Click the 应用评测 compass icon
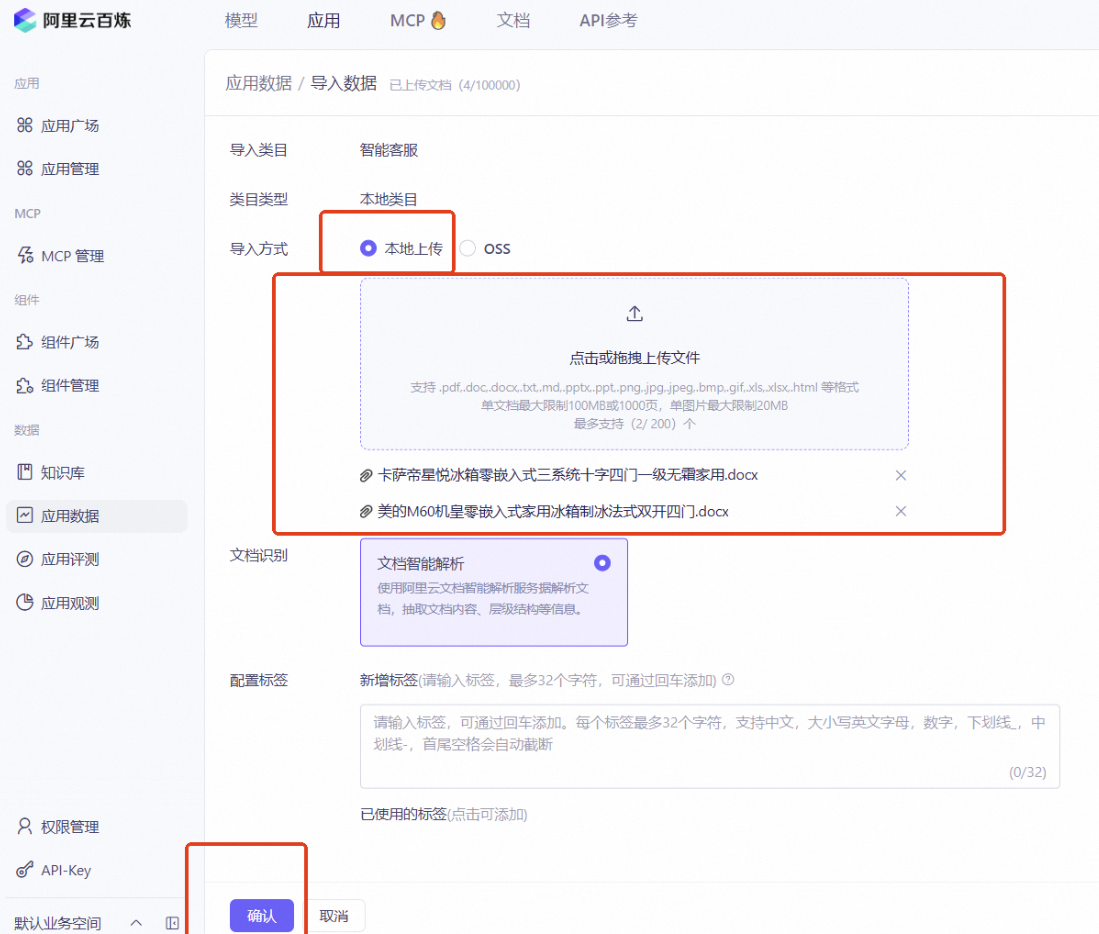This screenshot has width=1099, height=934. 25,559
